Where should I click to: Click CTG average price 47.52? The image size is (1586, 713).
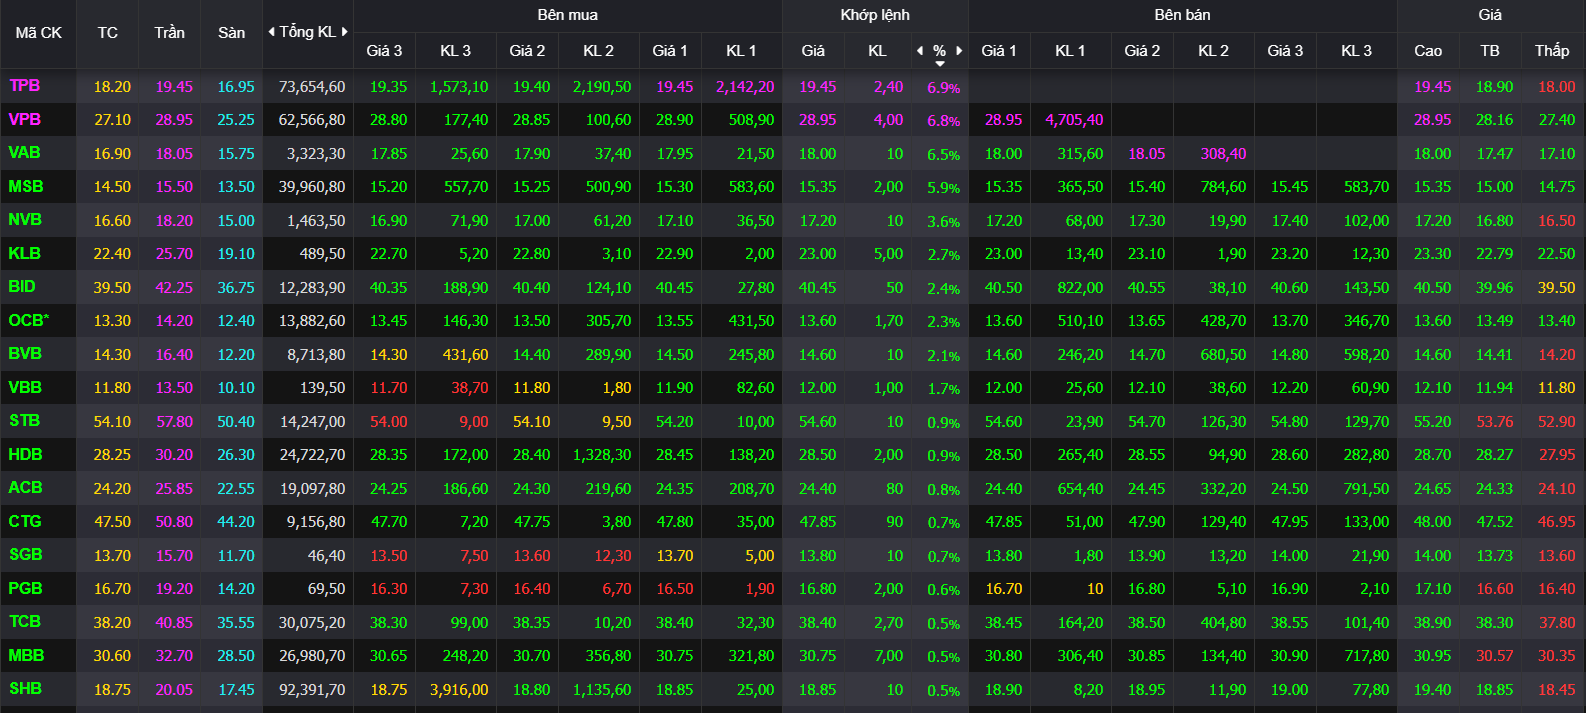(x=1494, y=522)
